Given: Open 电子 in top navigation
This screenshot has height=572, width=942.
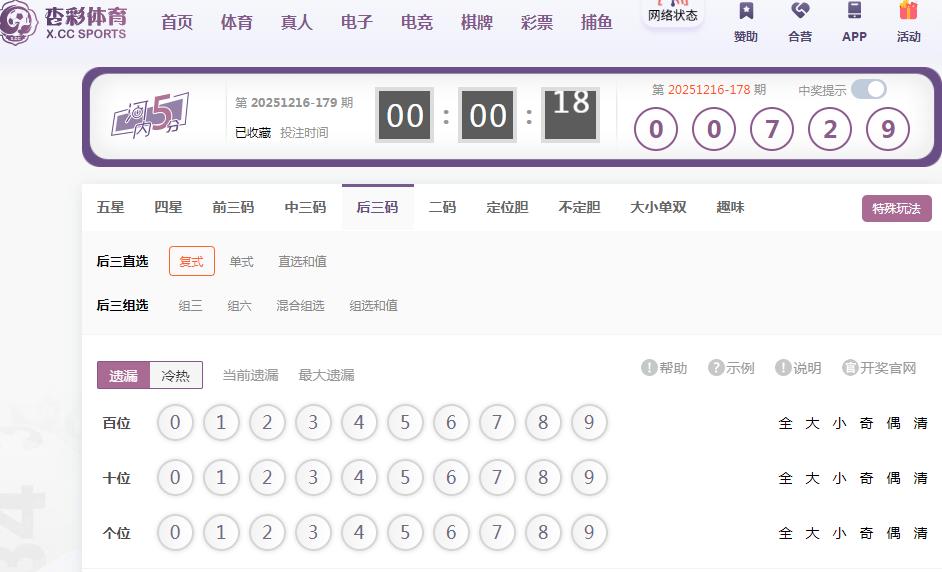Looking at the screenshot, I should (x=357, y=22).
